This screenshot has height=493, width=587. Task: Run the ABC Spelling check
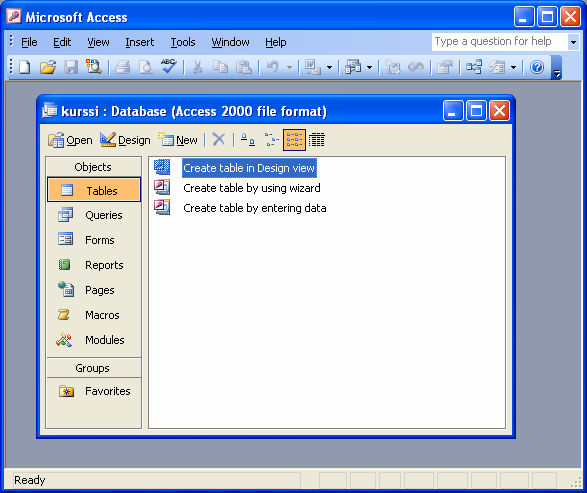(x=168, y=67)
